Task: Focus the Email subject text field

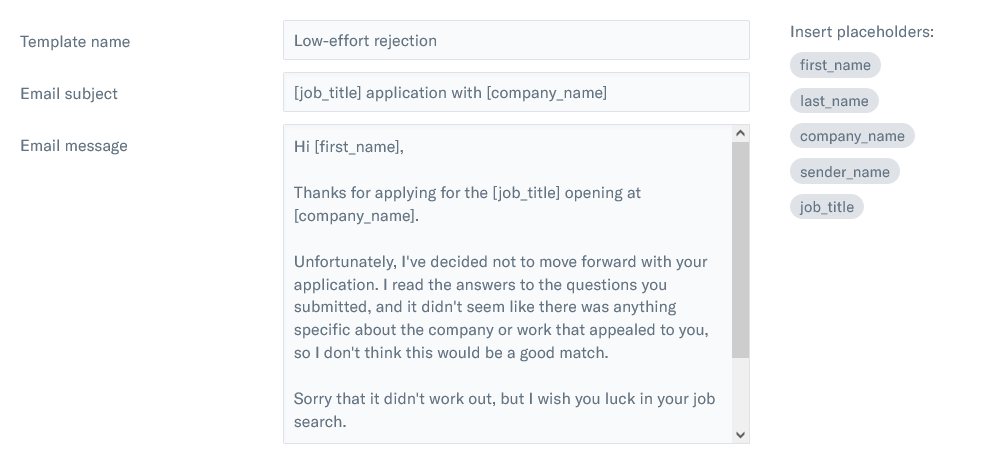Action: pos(516,93)
